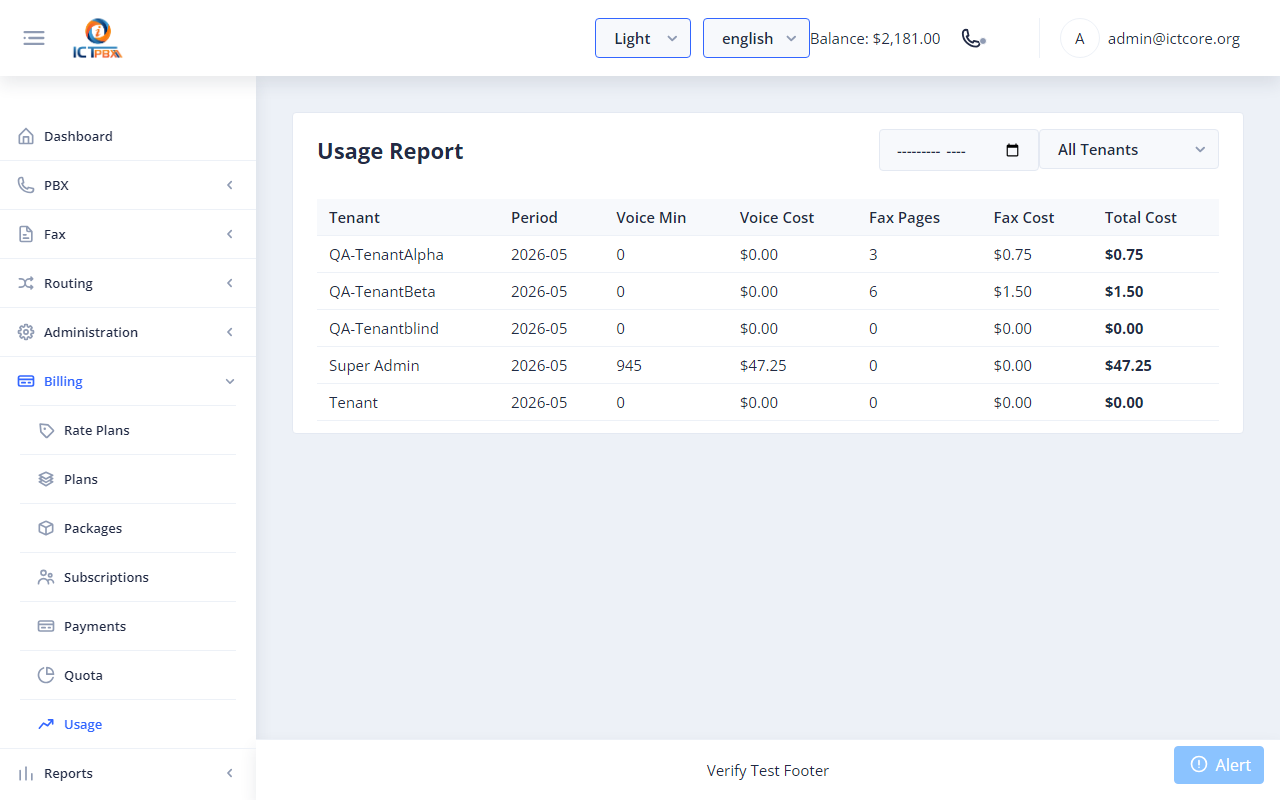Screen dimensions: 1280x800
Task: Expand the Administration menu chevron
Action: pyautogui.click(x=230, y=332)
